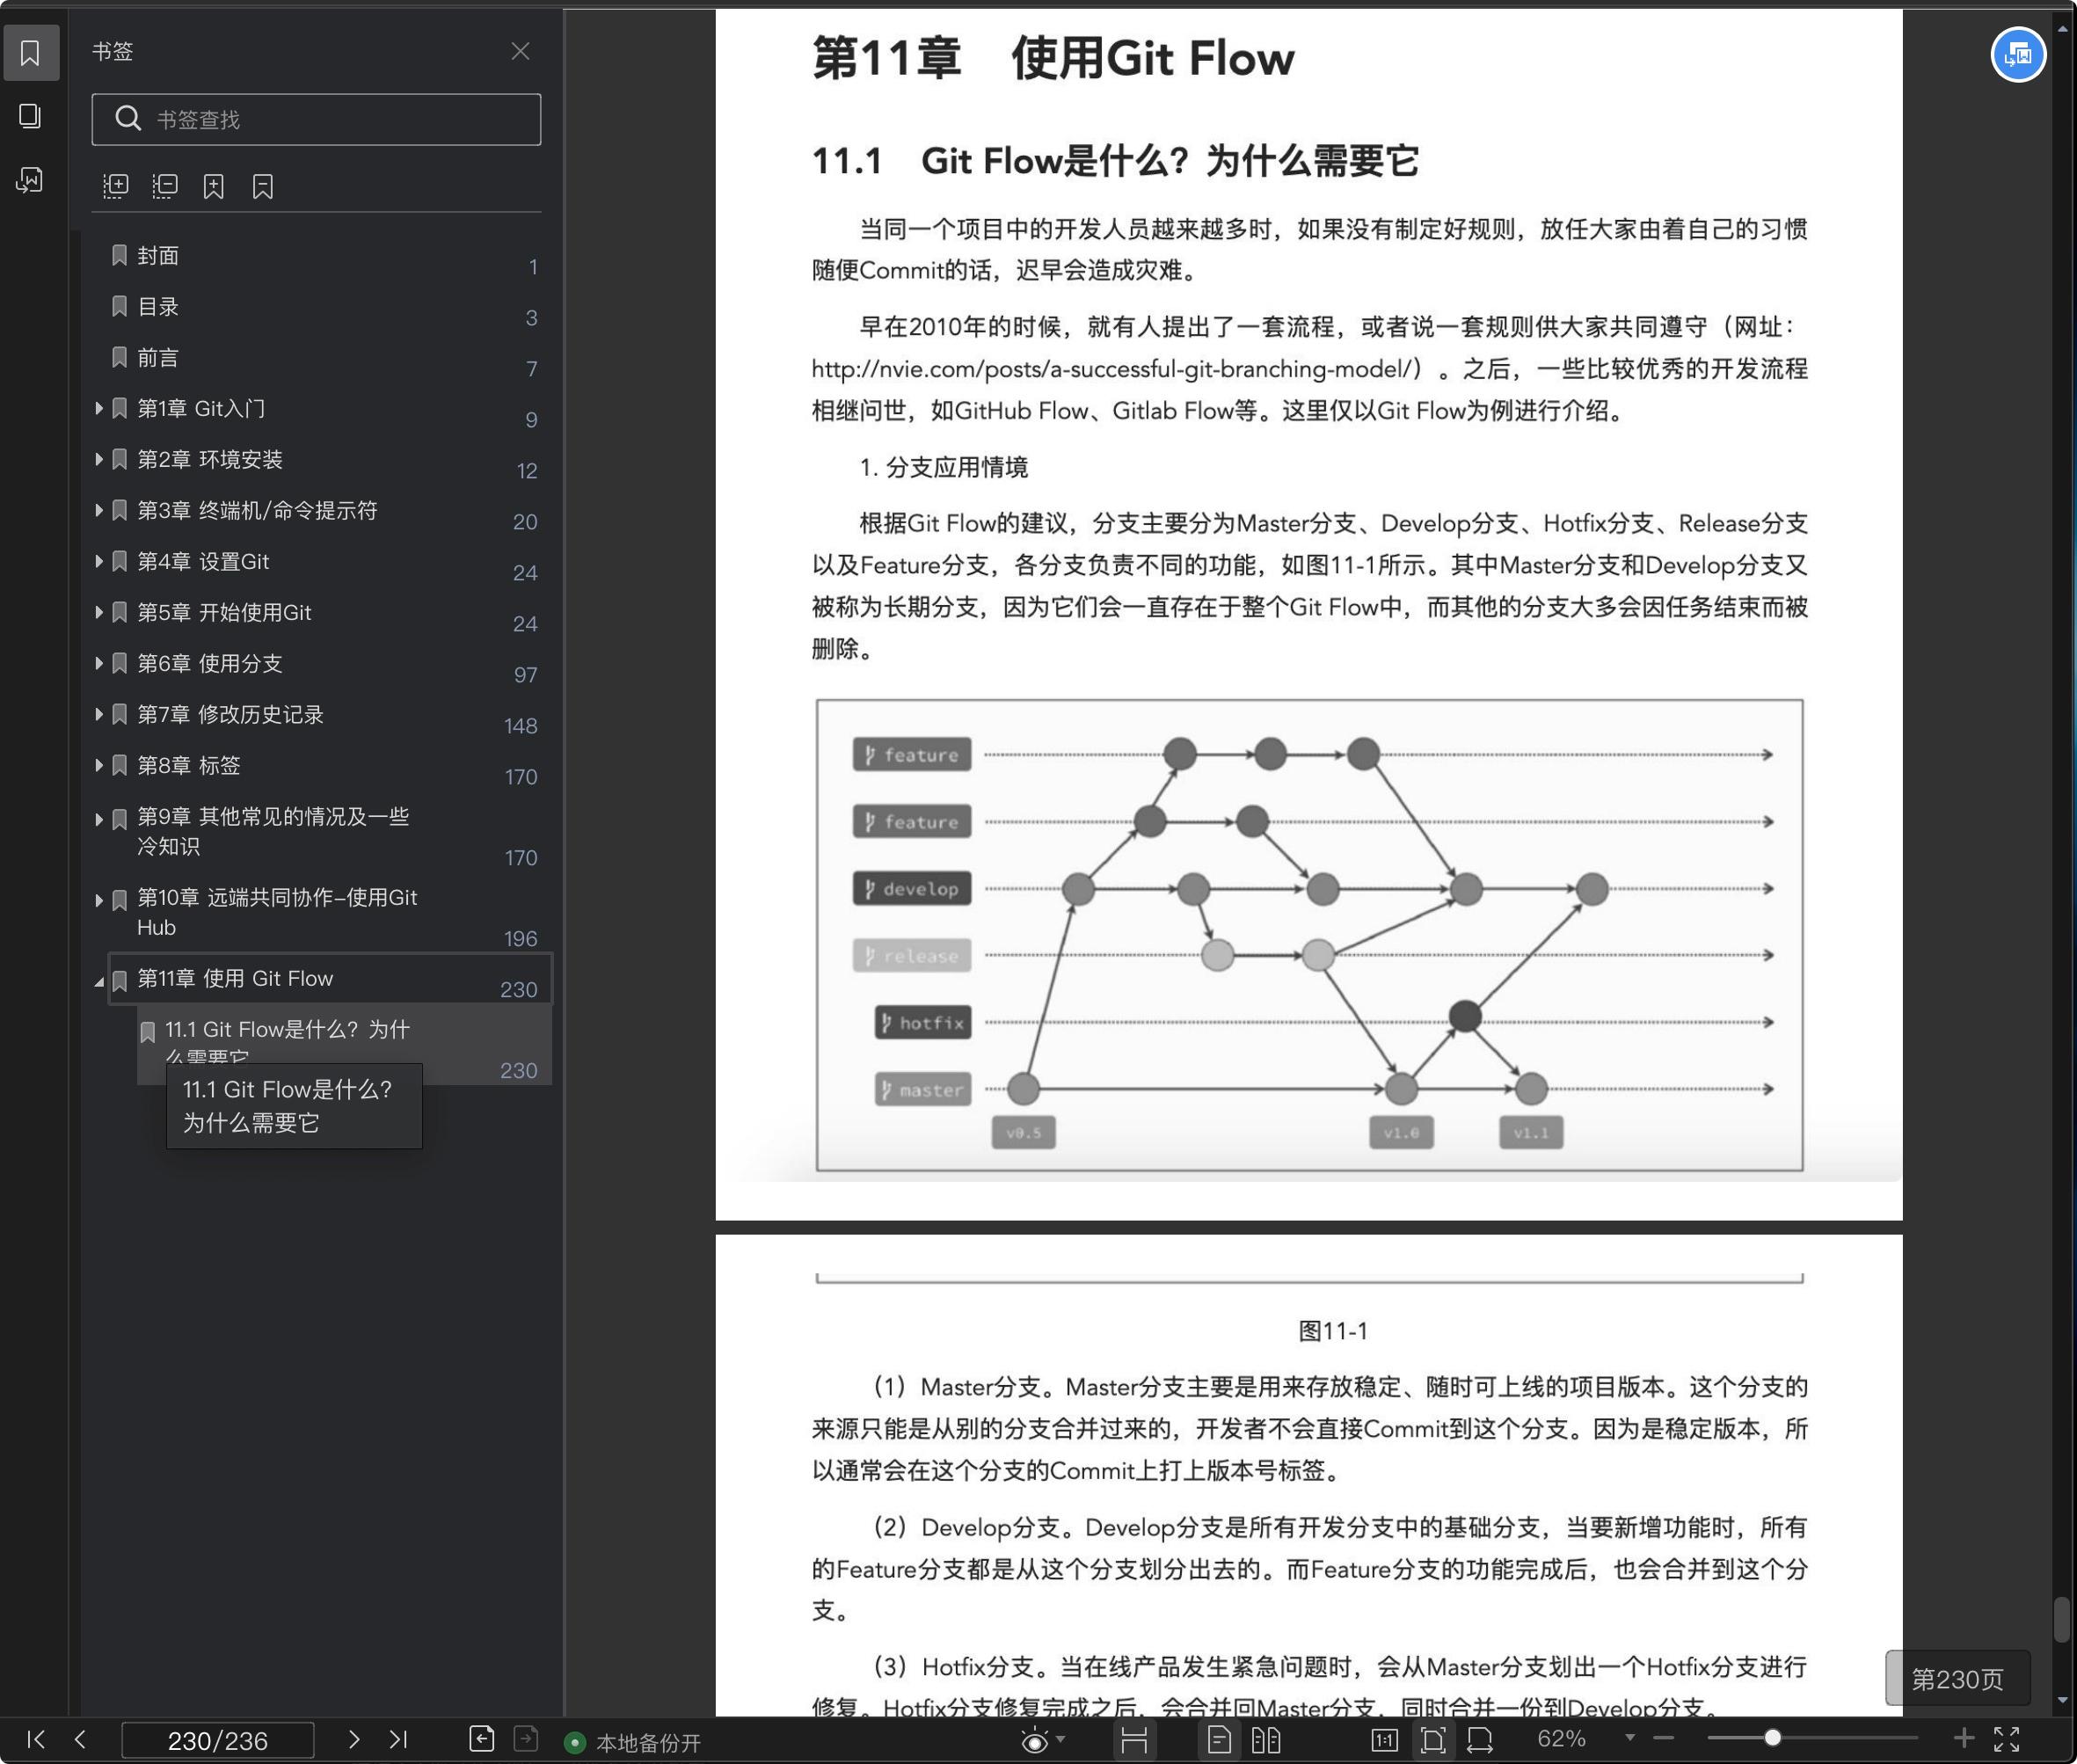
Task: Toggle continuous scrolling mode icon
Action: click(1134, 1741)
